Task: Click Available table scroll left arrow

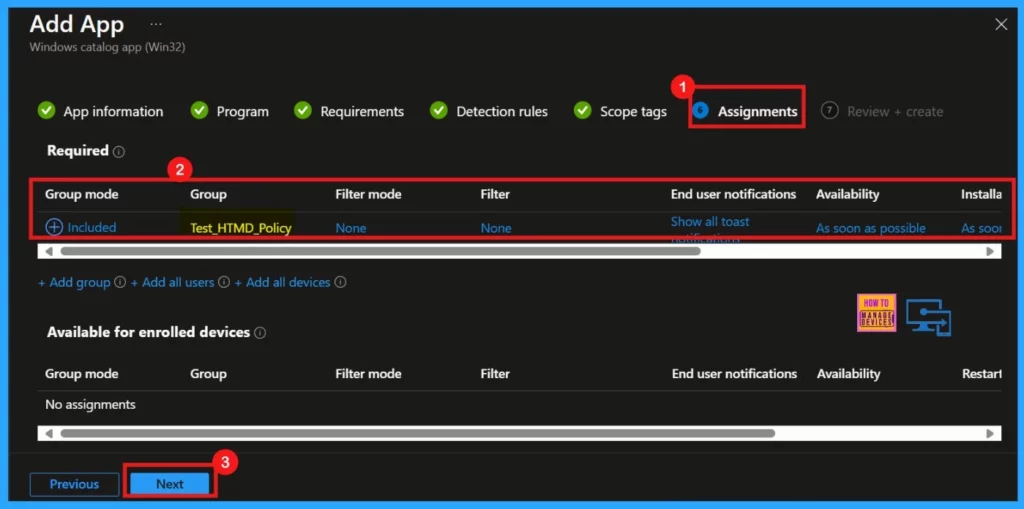Action: pos(48,433)
